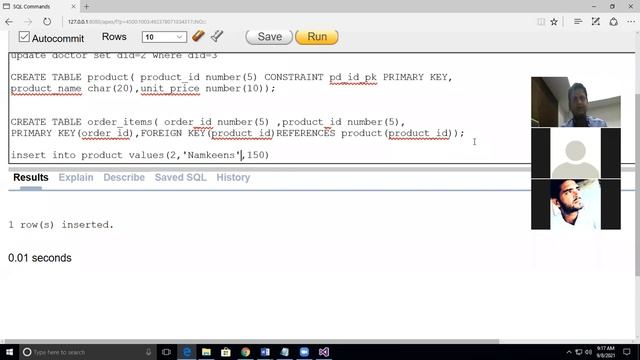Go back in the browser

[x=9, y=22]
